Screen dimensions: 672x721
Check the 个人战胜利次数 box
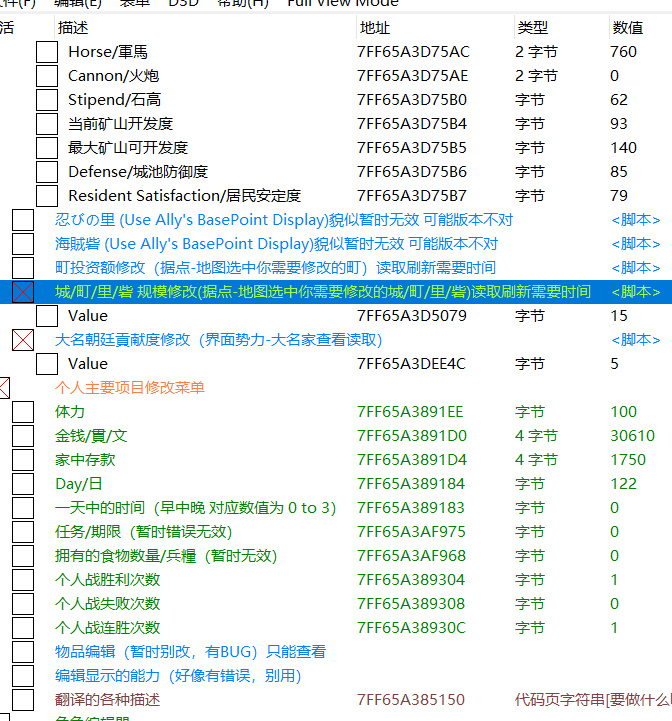(x=23, y=580)
